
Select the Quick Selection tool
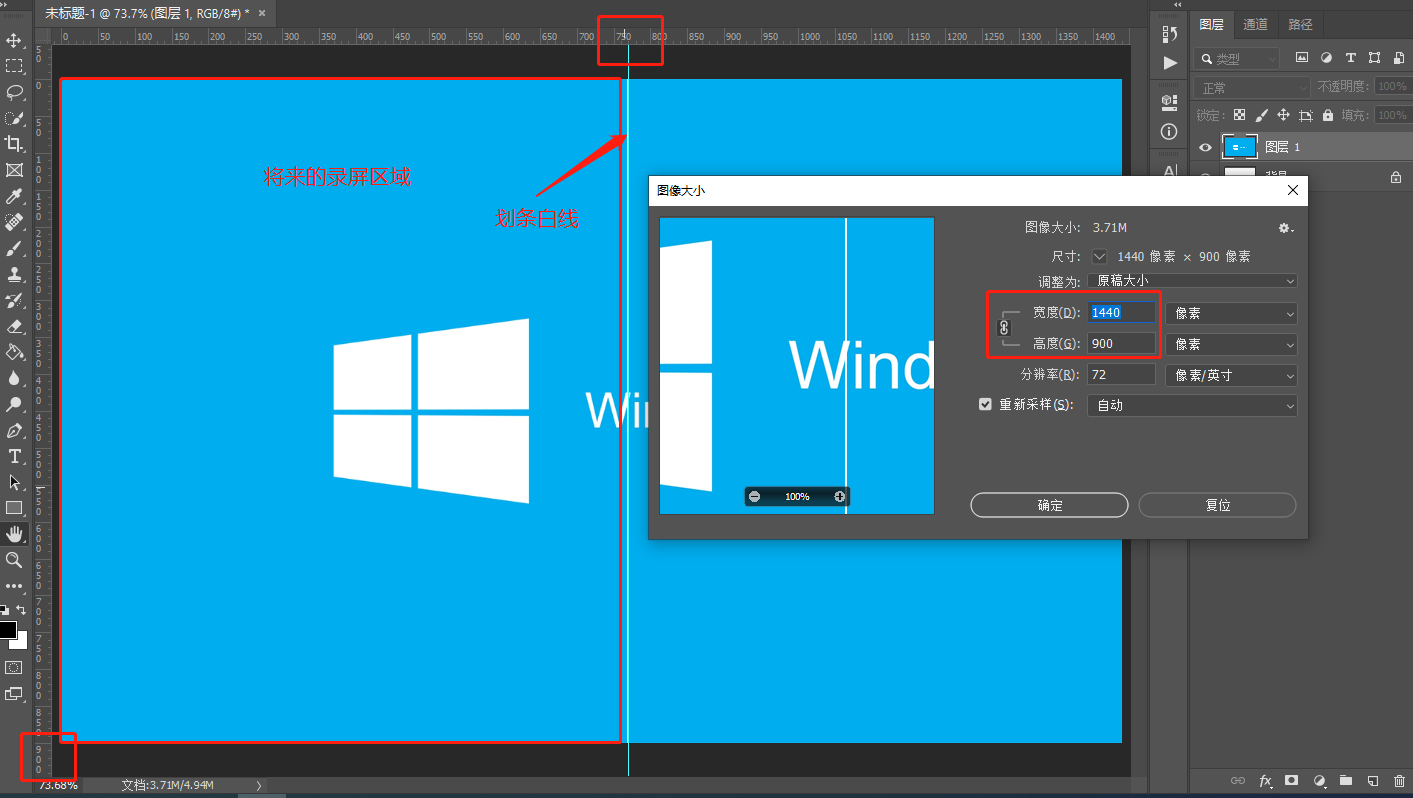click(14, 118)
